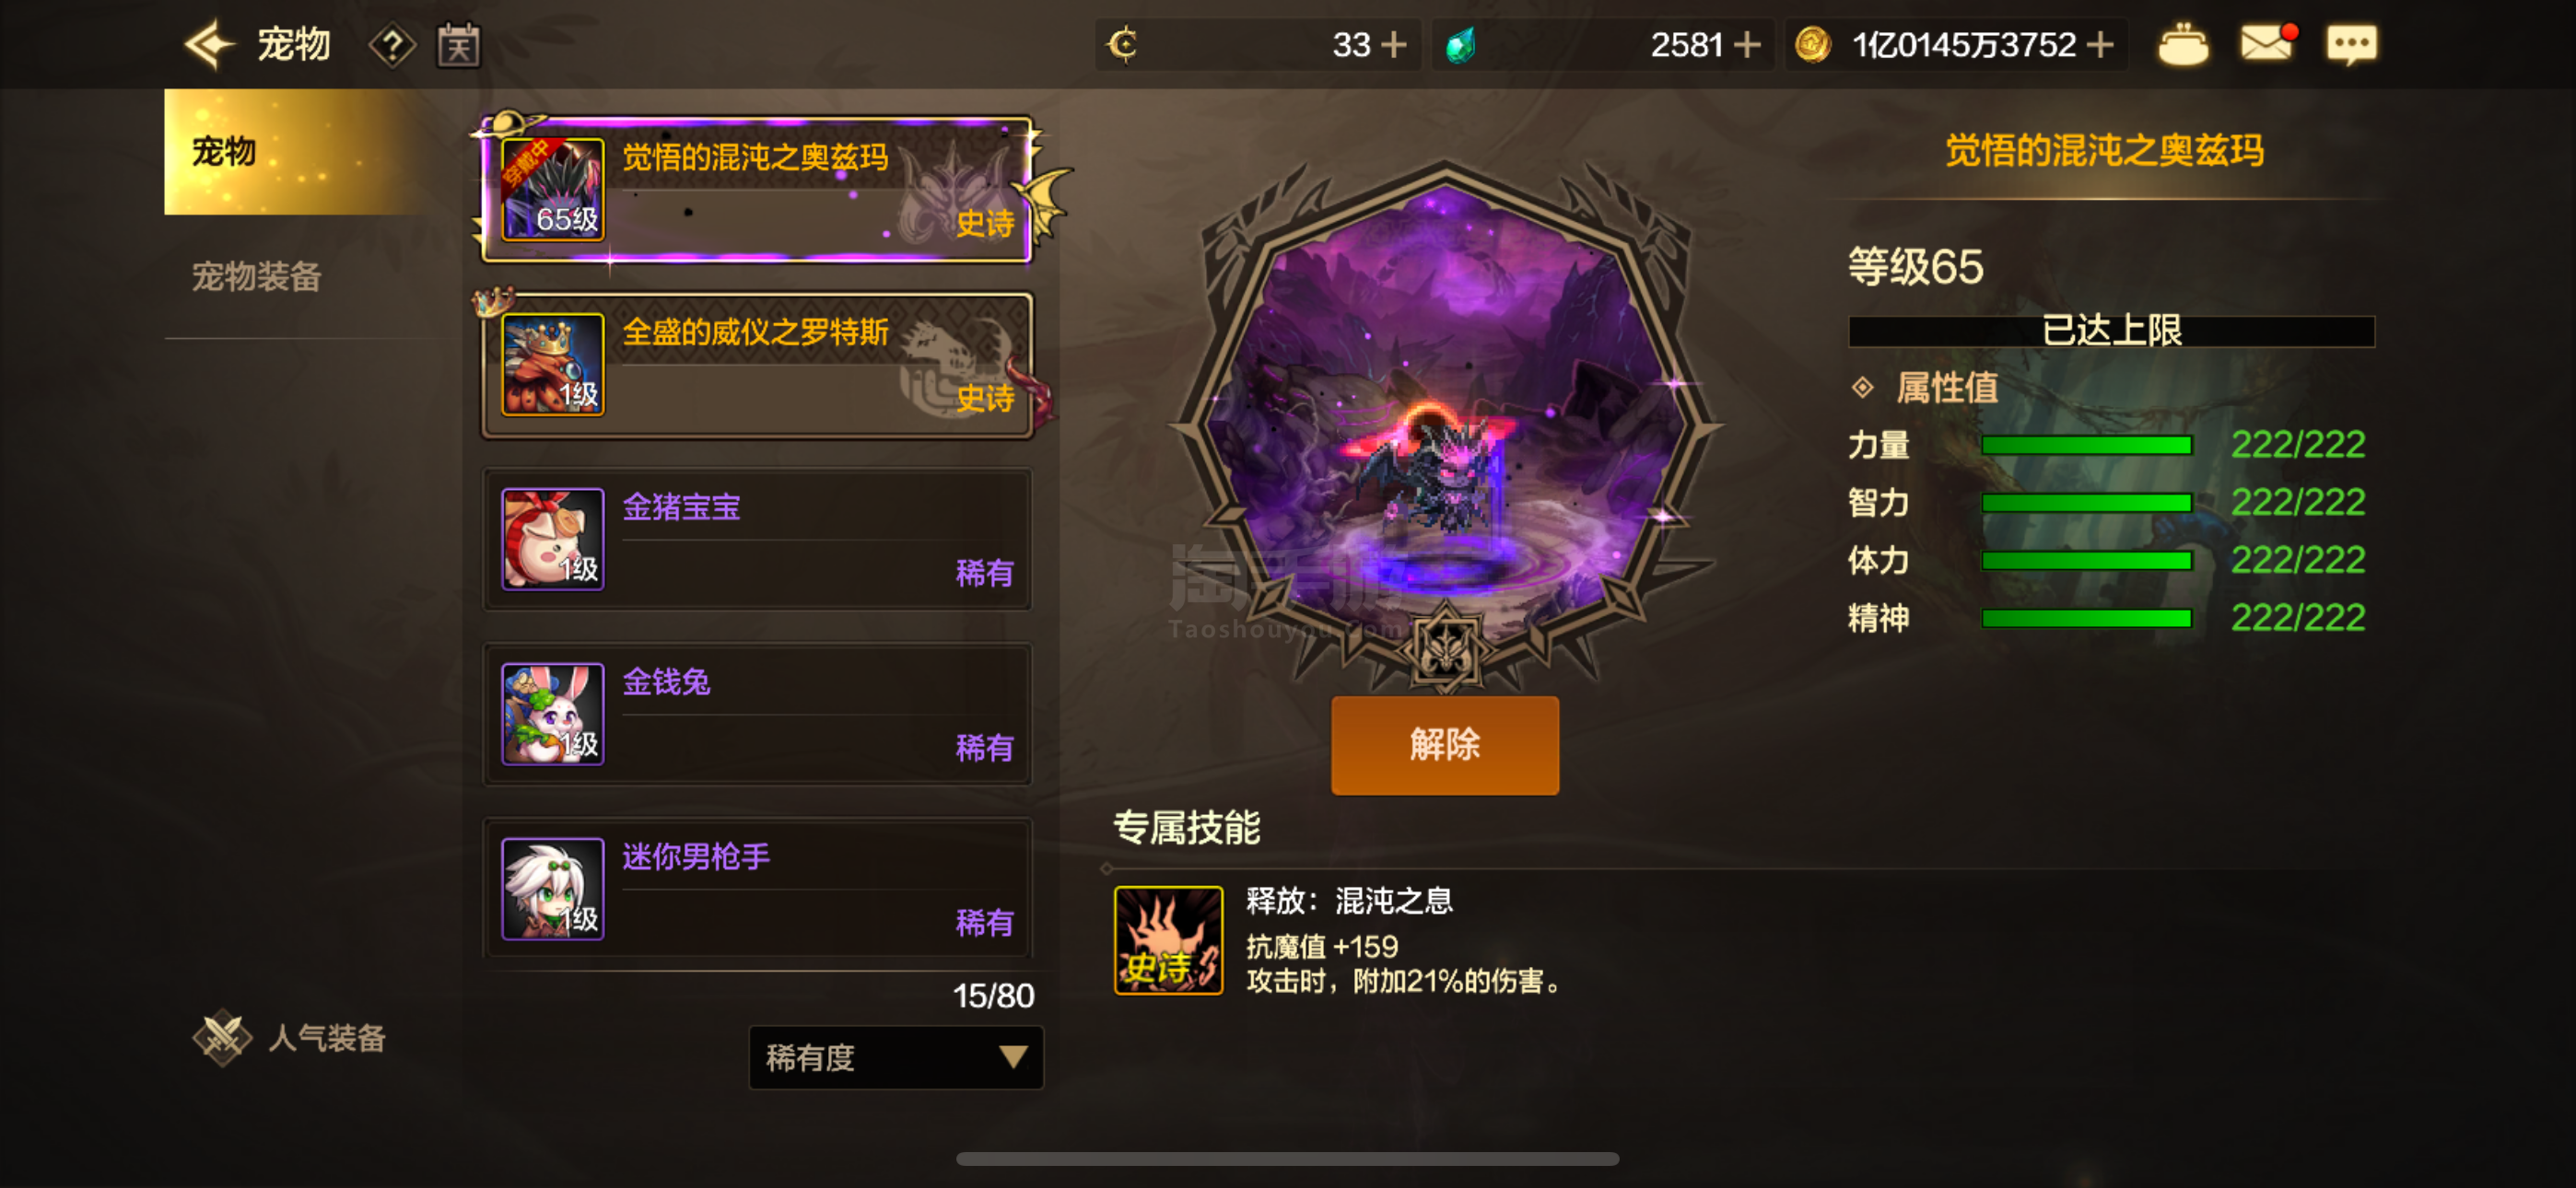Add gems with the plus button
The width and height of the screenshot is (2576, 1188).
click(1747, 45)
